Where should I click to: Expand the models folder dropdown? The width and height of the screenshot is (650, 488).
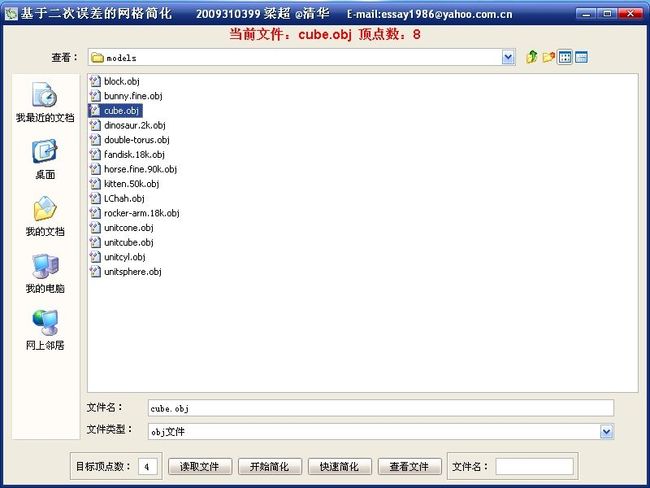[x=508, y=57]
